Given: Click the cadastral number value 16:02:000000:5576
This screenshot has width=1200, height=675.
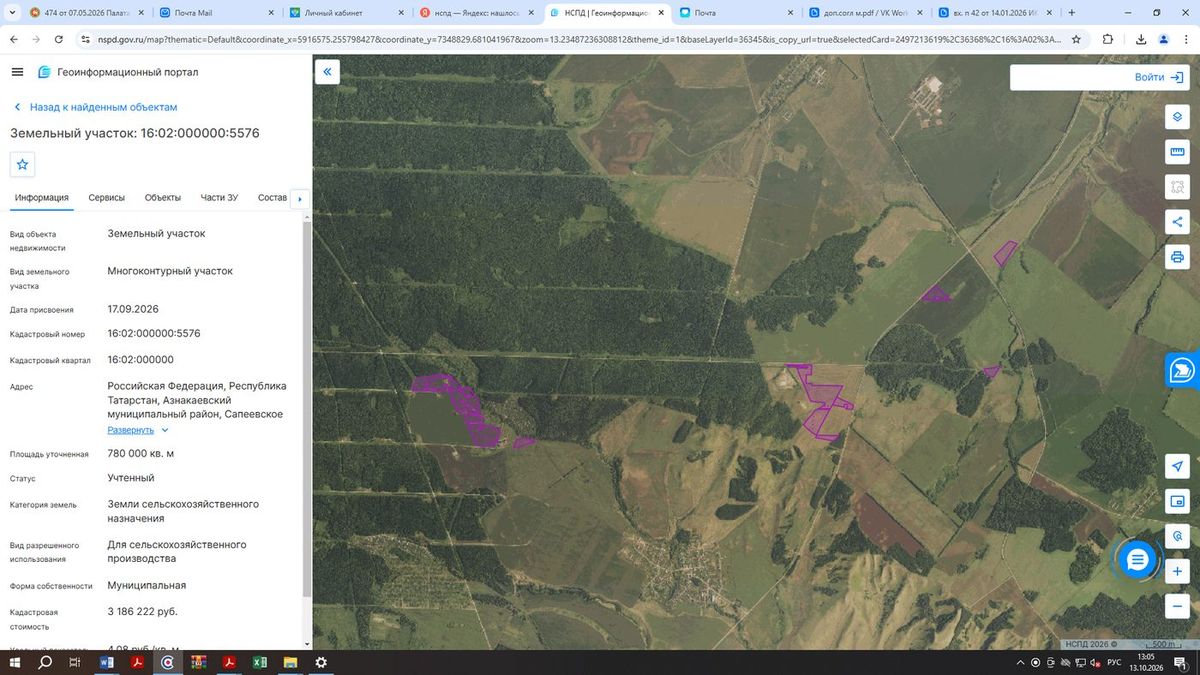Looking at the screenshot, I should pos(154,333).
